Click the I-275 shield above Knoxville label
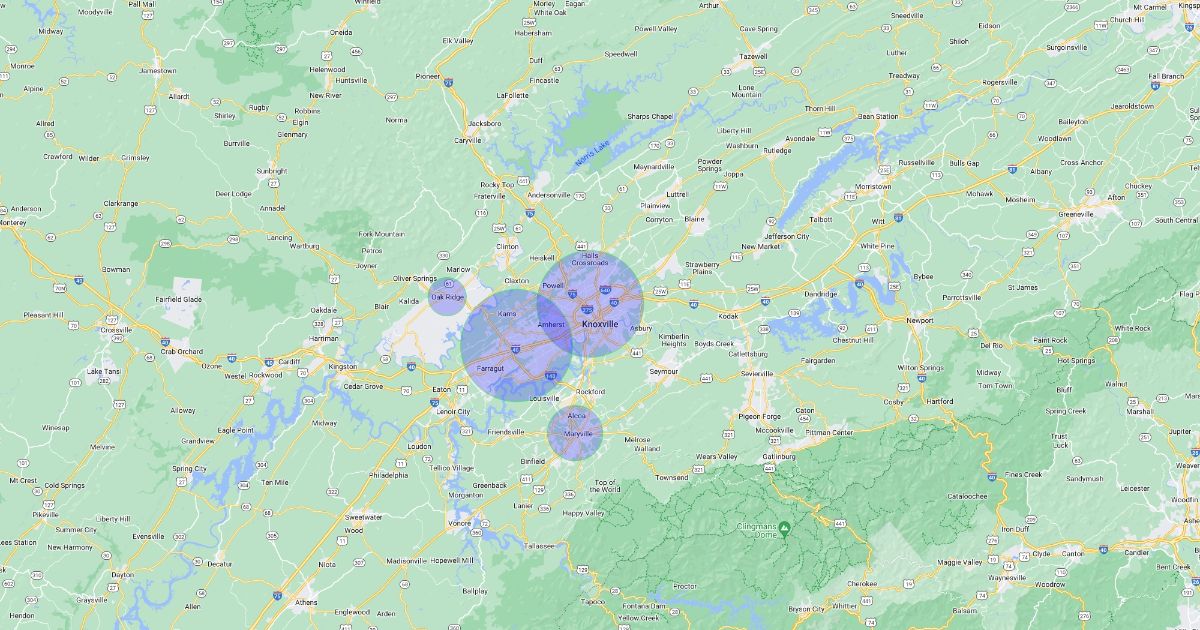Screen dimensions: 1200x630 pyautogui.click(x=587, y=311)
